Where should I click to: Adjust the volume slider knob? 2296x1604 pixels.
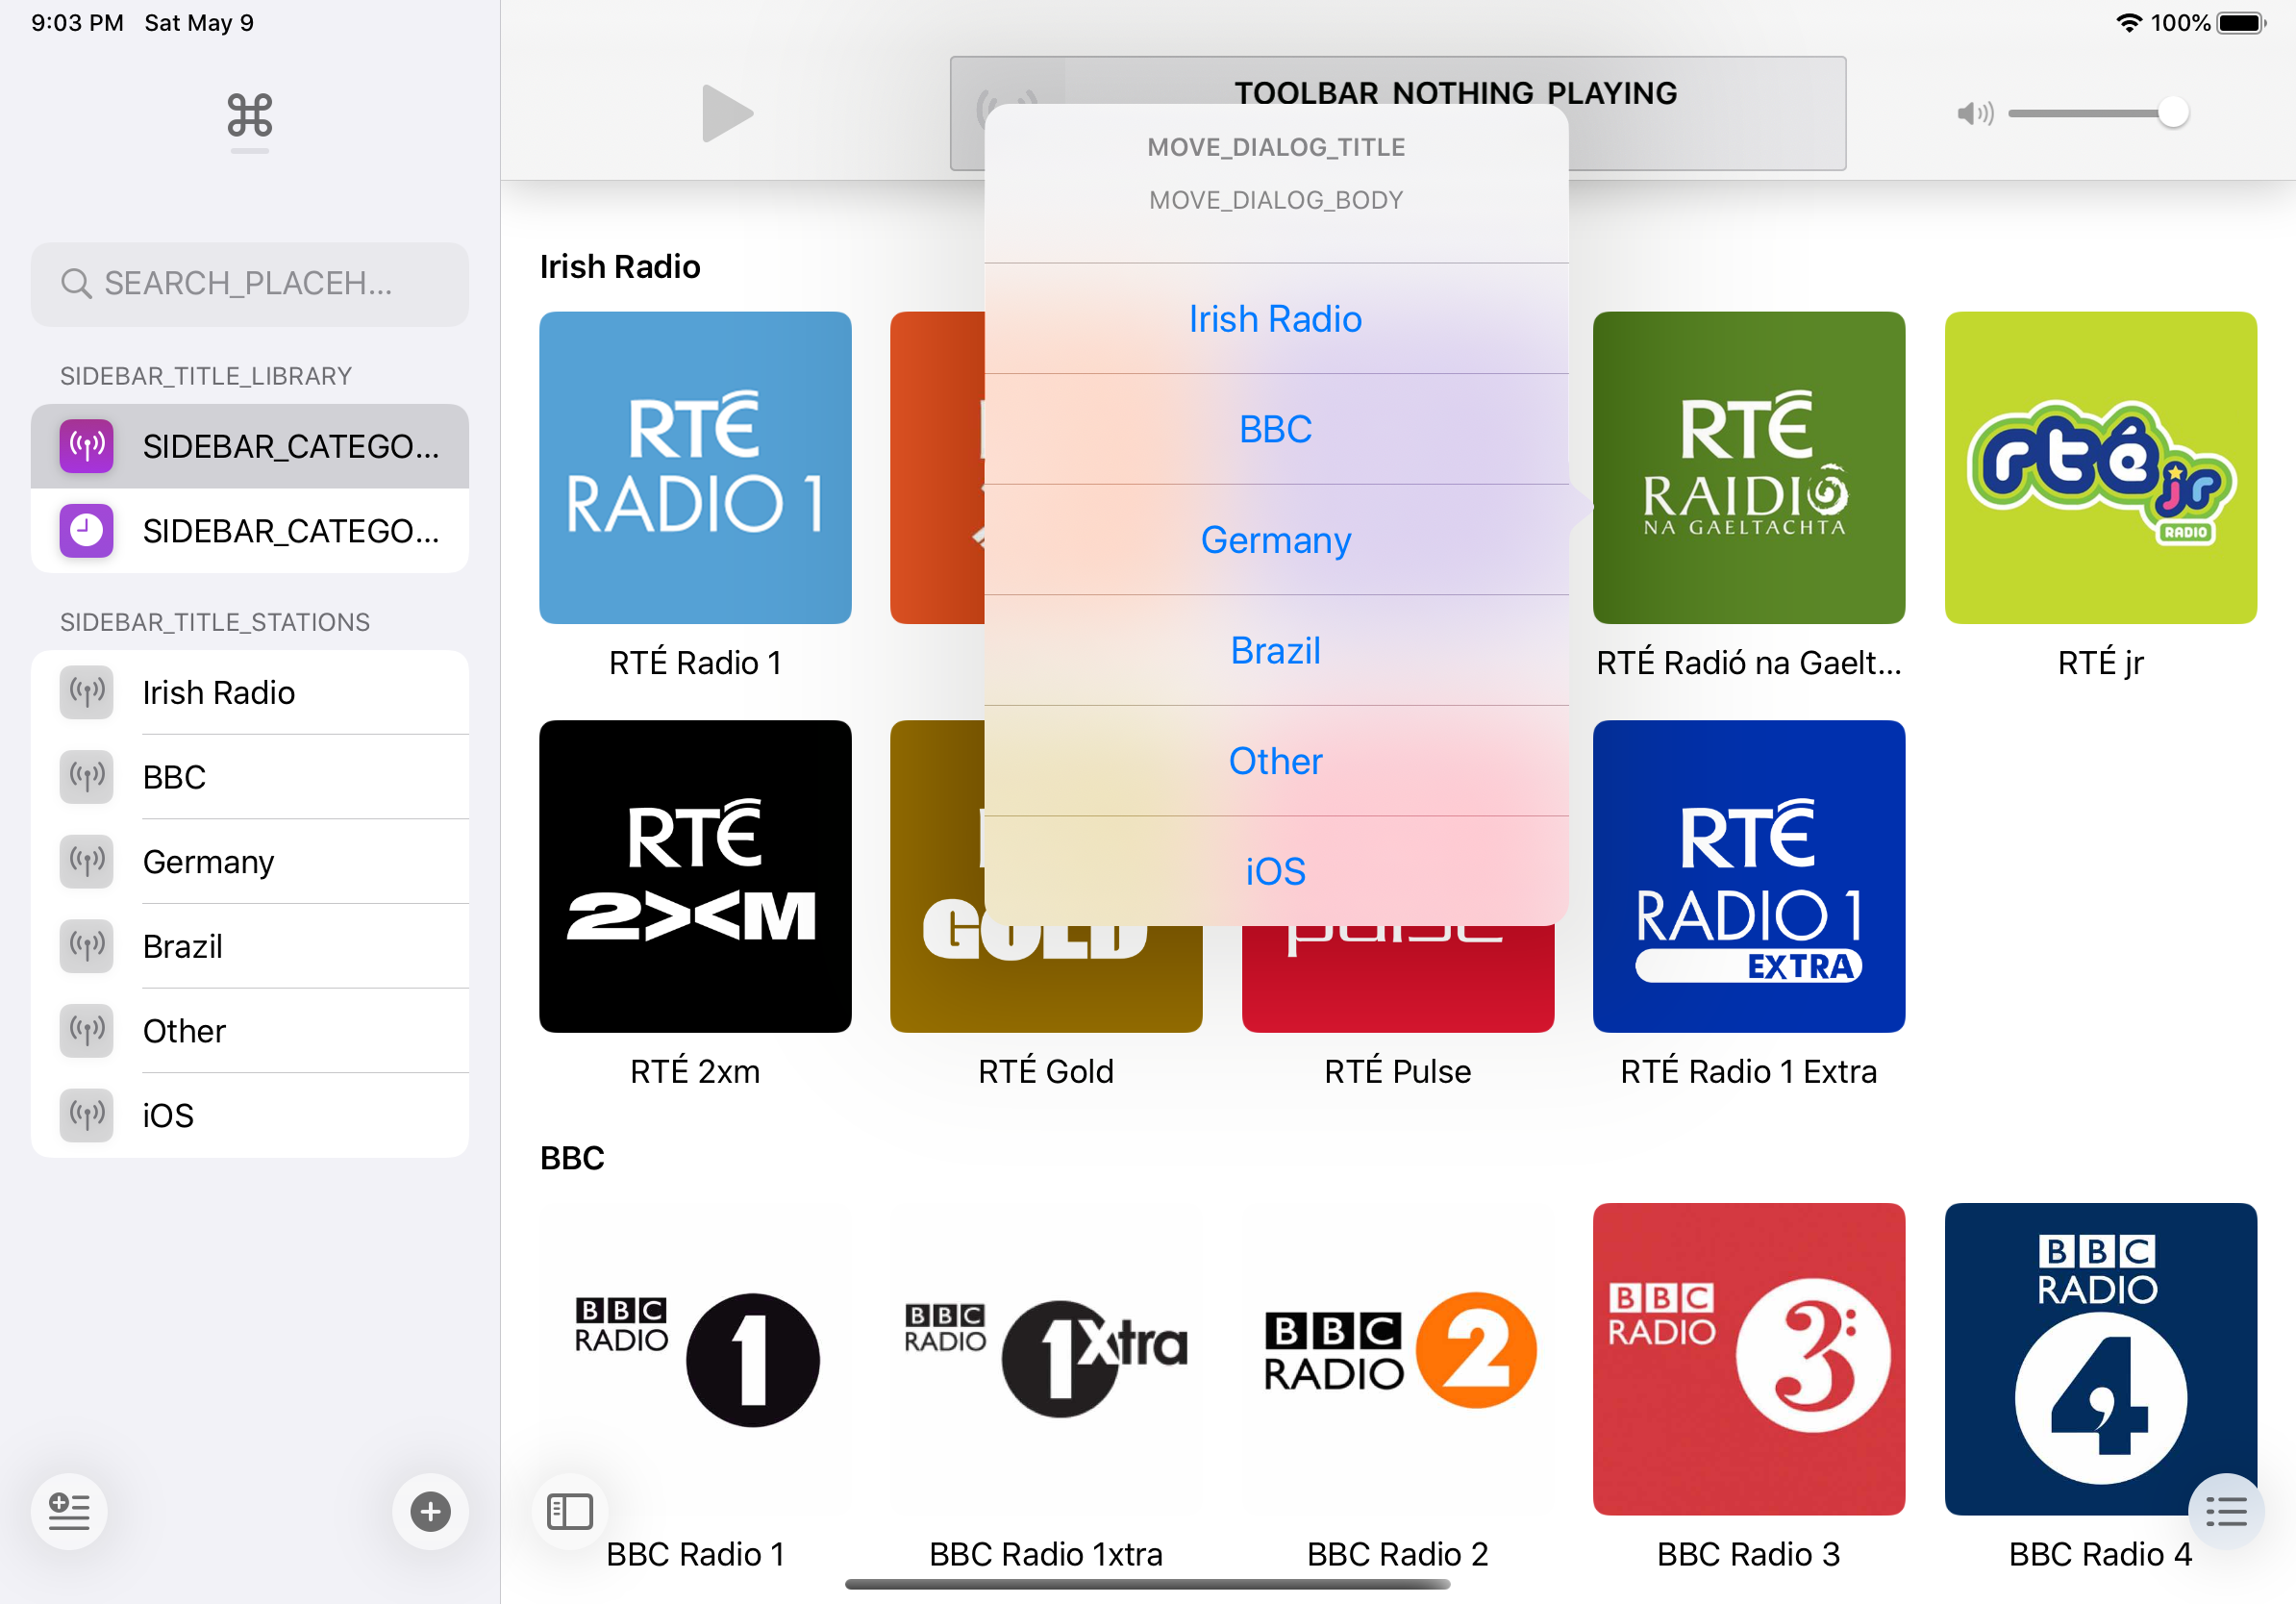(2172, 113)
